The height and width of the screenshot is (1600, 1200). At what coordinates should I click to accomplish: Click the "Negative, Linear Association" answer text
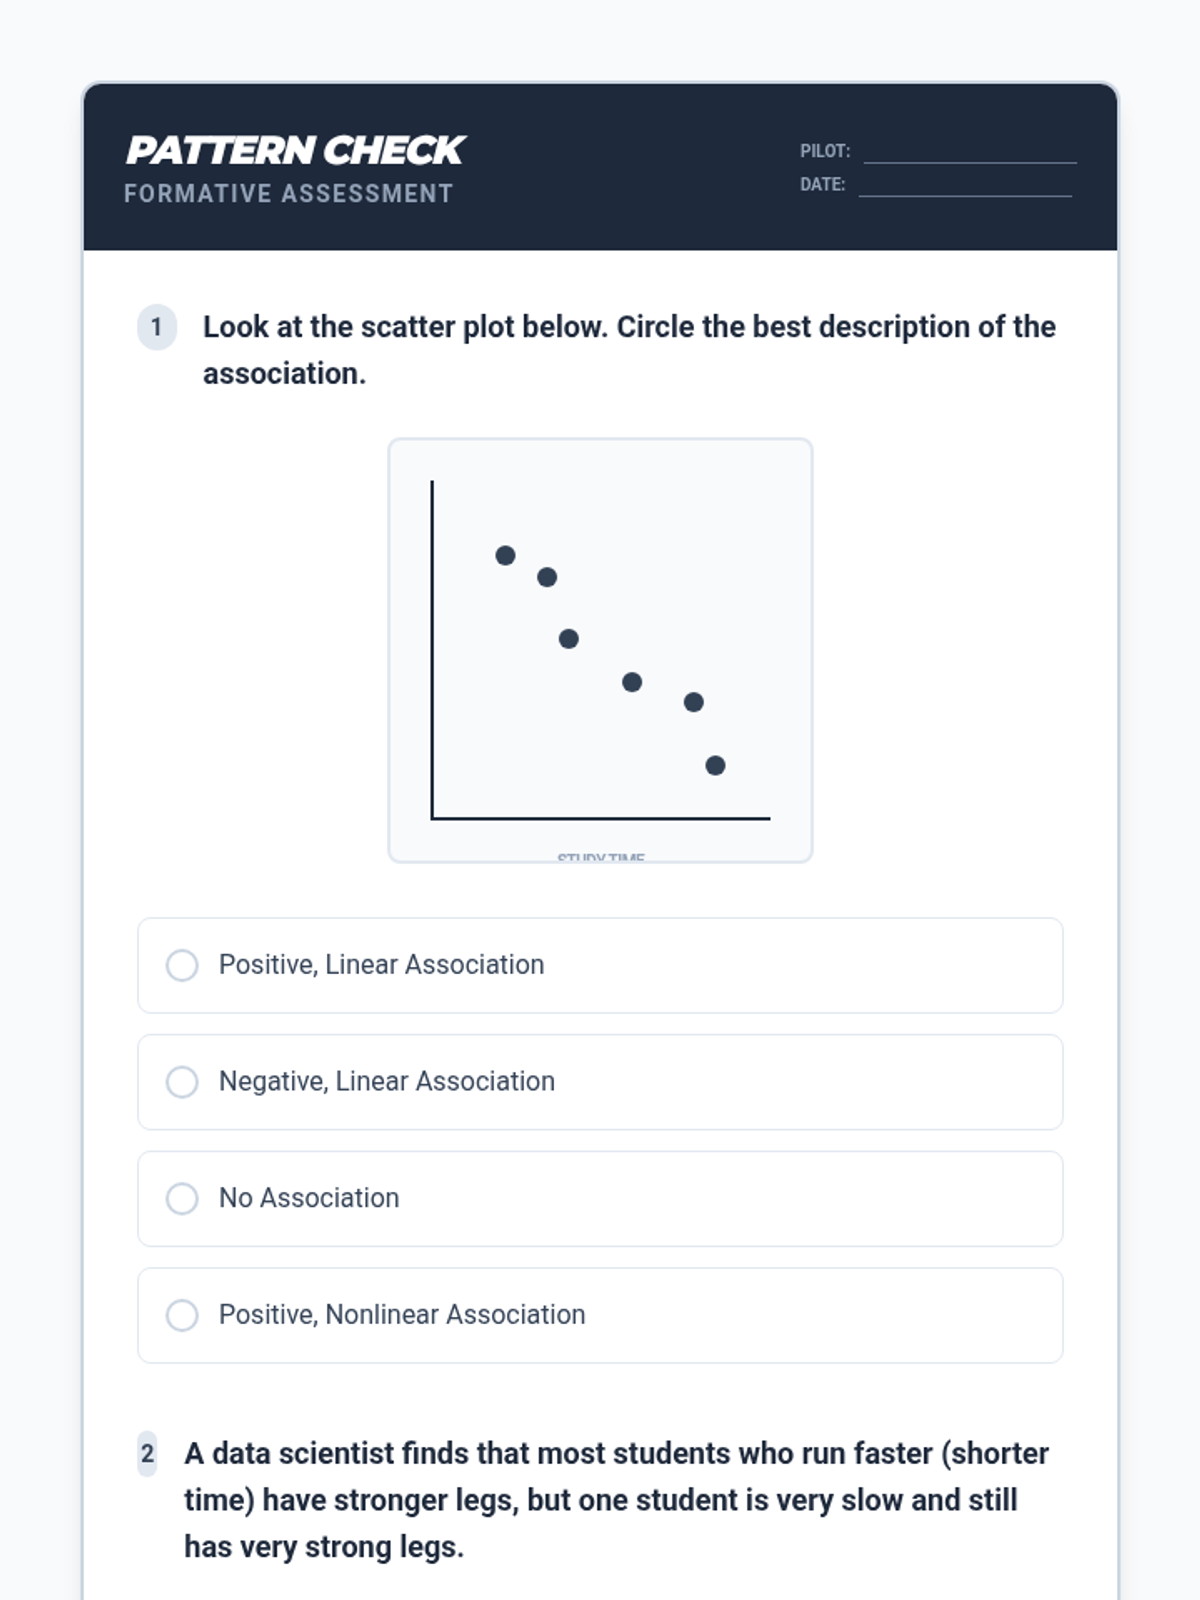coord(386,1081)
